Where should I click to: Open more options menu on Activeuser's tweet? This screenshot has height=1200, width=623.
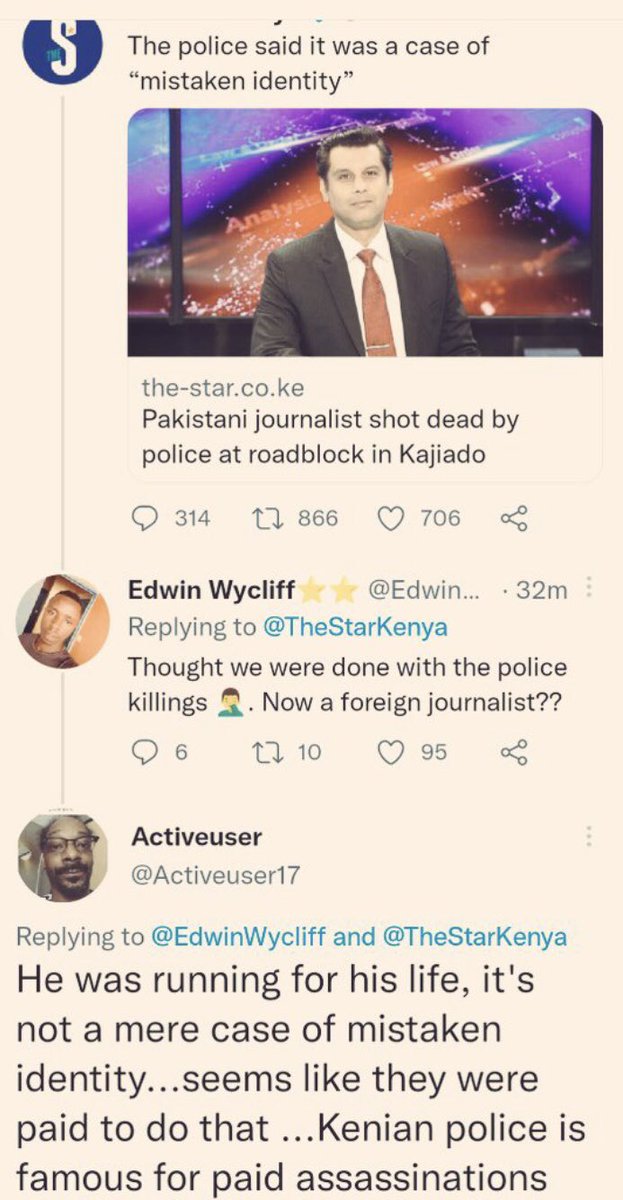tap(590, 837)
